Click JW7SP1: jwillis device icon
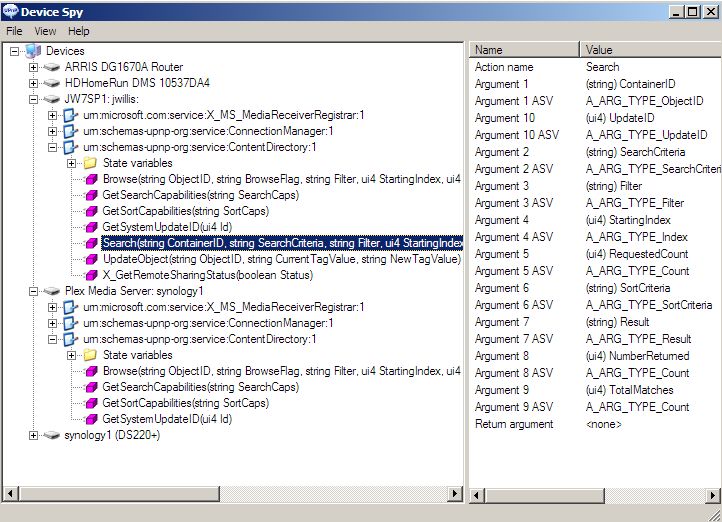The width and height of the screenshot is (722, 522). click(x=52, y=99)
